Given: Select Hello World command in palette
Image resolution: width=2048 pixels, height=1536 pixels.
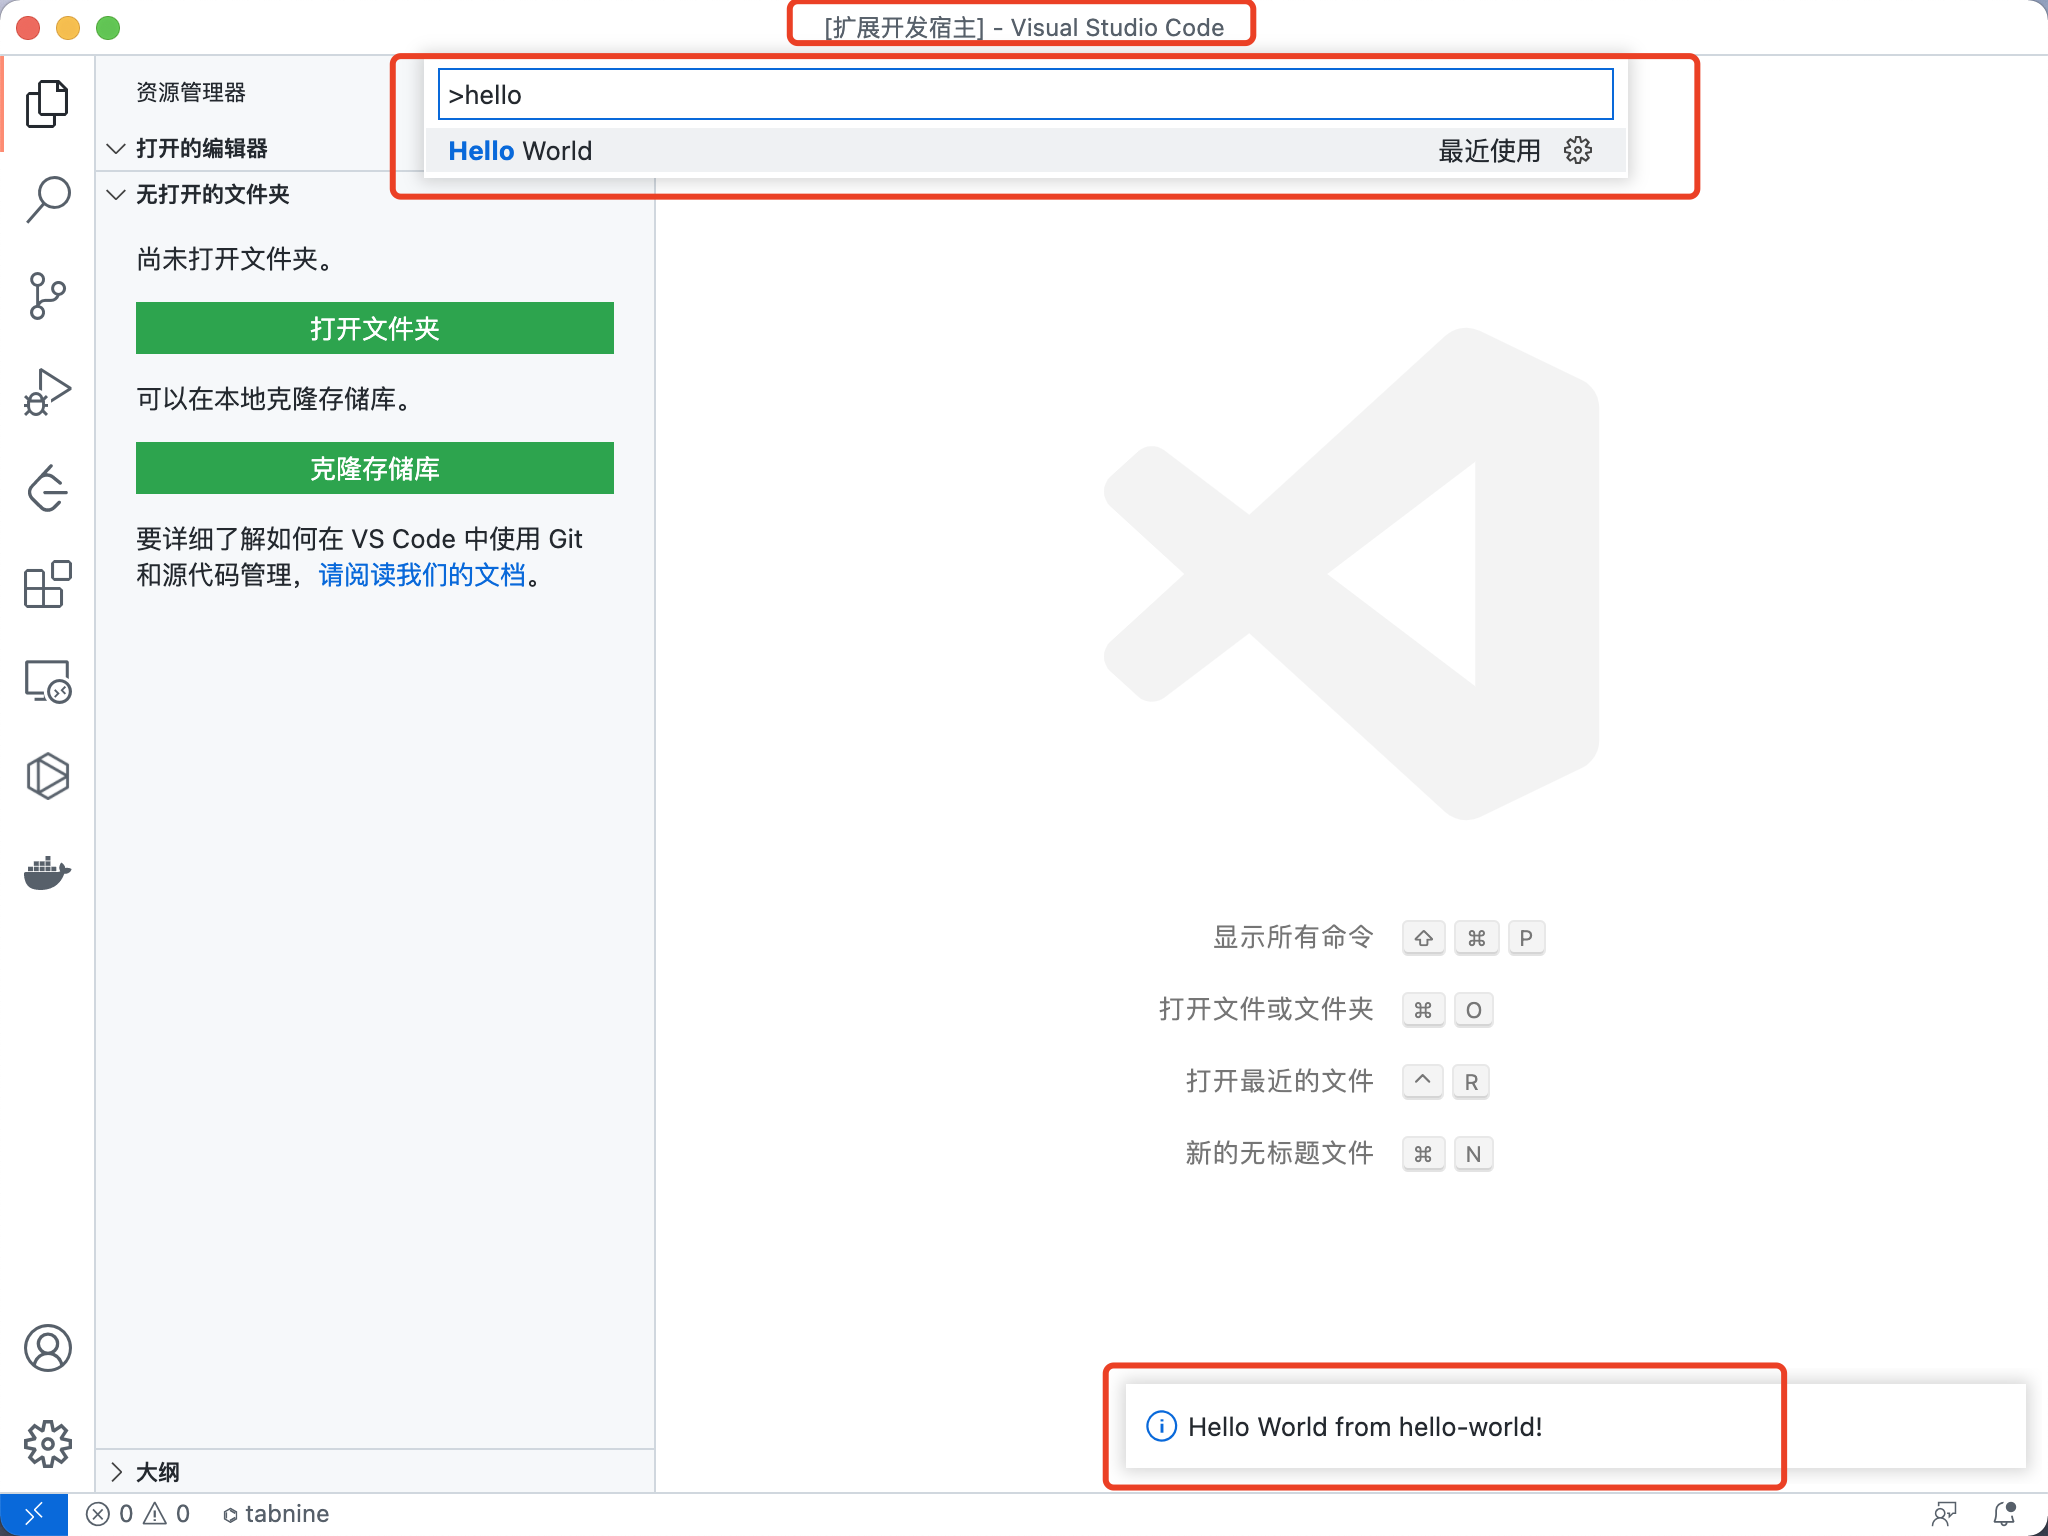Looking at the screenshot, I should (x=1026, y=151).
